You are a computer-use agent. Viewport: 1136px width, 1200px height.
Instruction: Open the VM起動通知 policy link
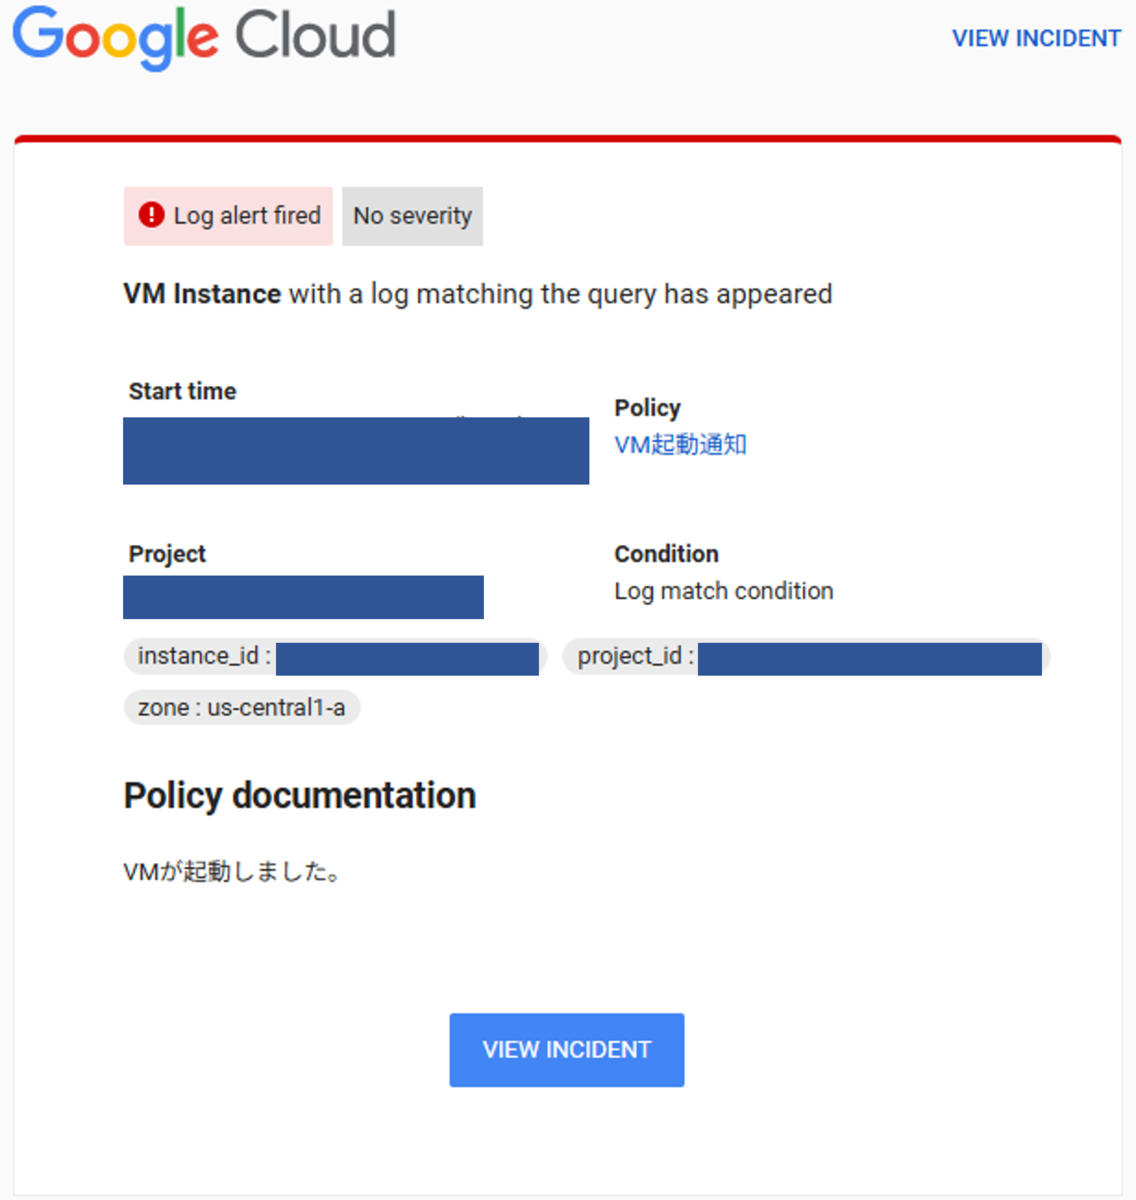(x=680, y=444)
